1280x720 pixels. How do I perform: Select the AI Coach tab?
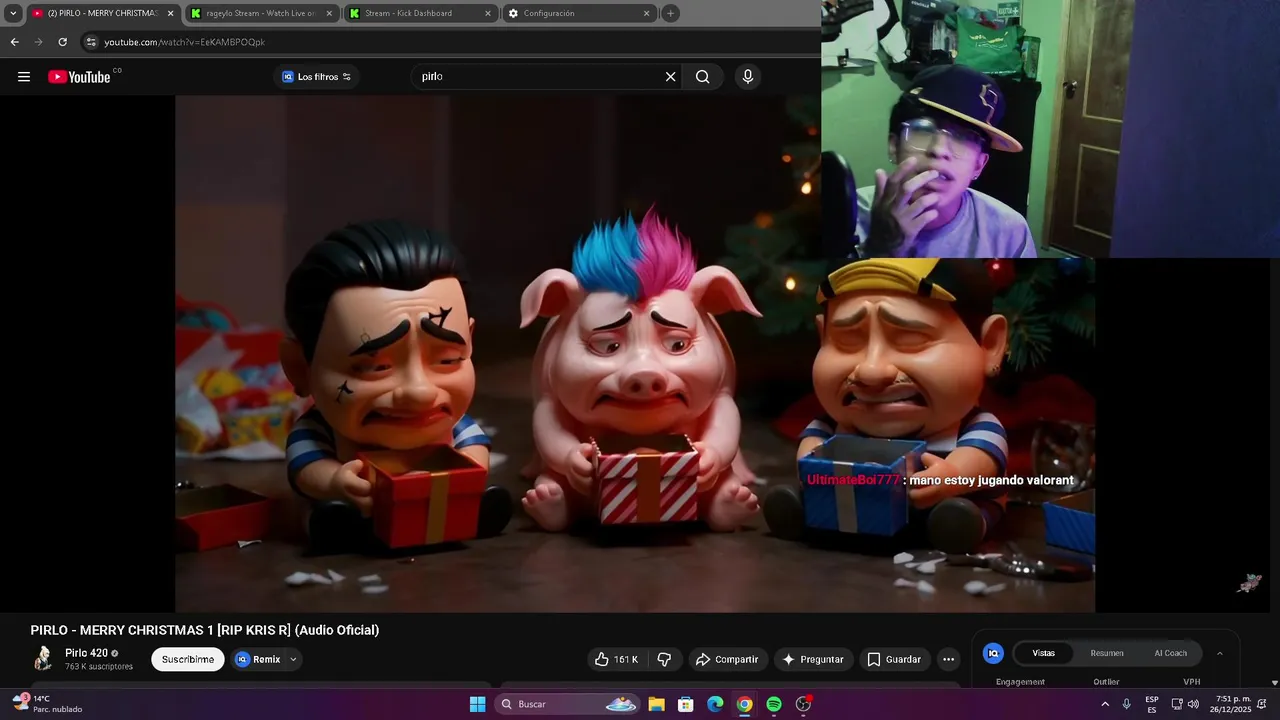tap(1171, 653)
